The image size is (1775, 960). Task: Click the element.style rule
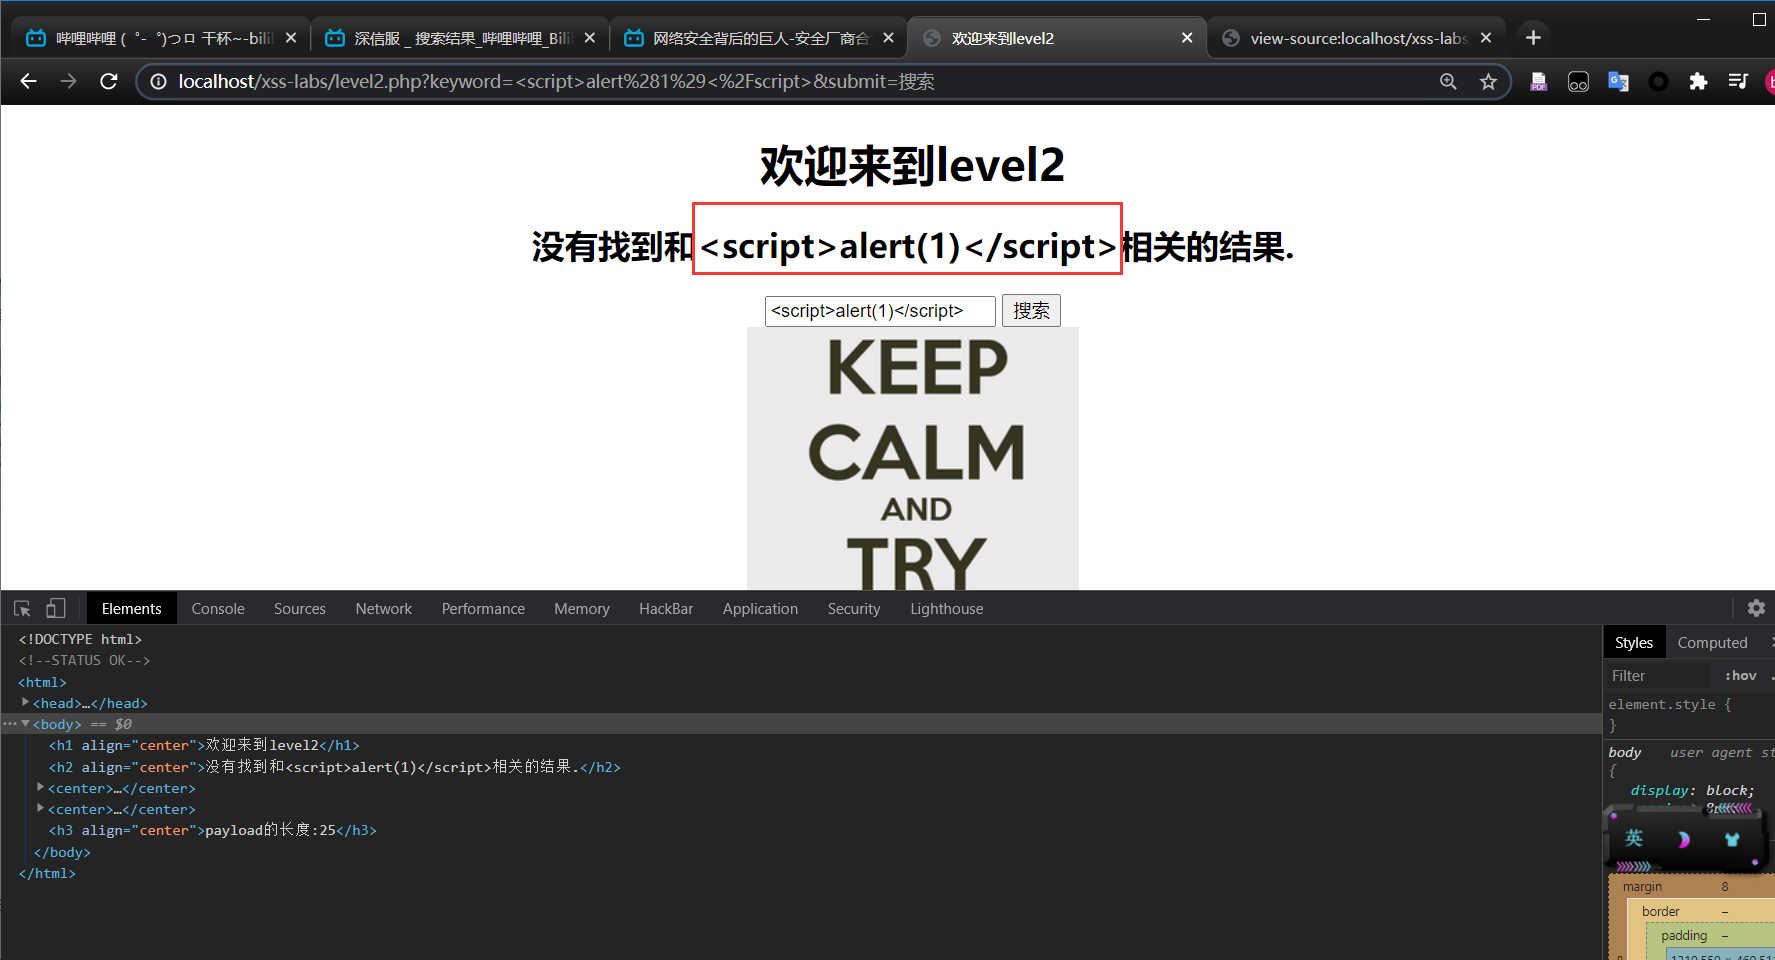[x=1669, y=704]
